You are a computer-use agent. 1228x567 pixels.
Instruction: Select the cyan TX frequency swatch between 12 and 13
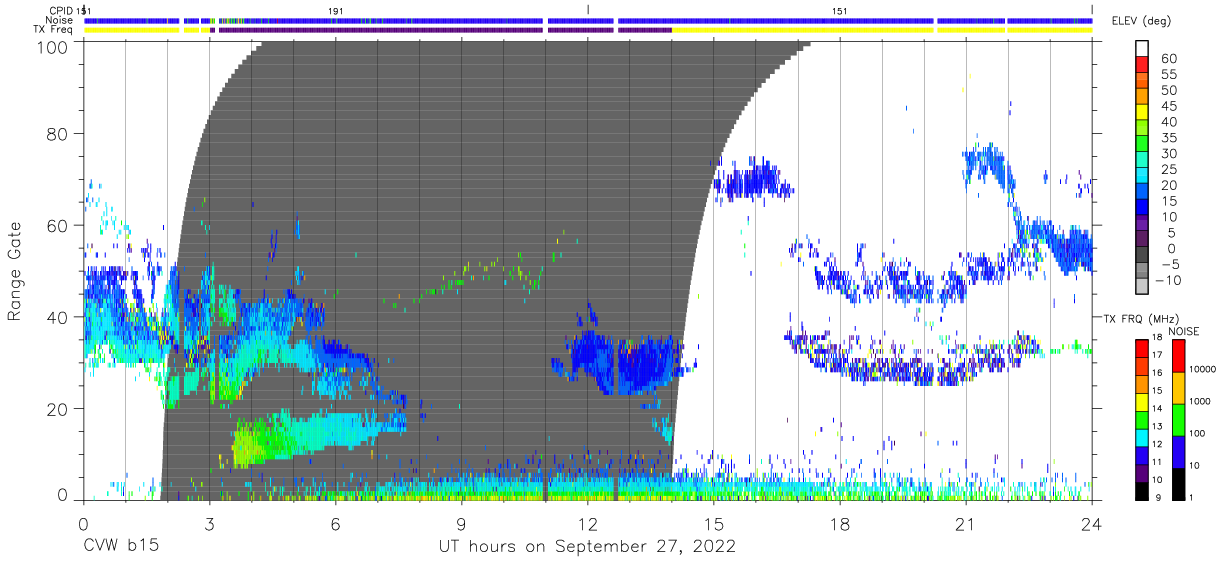pyautogui.click(x=1142, y=436)
